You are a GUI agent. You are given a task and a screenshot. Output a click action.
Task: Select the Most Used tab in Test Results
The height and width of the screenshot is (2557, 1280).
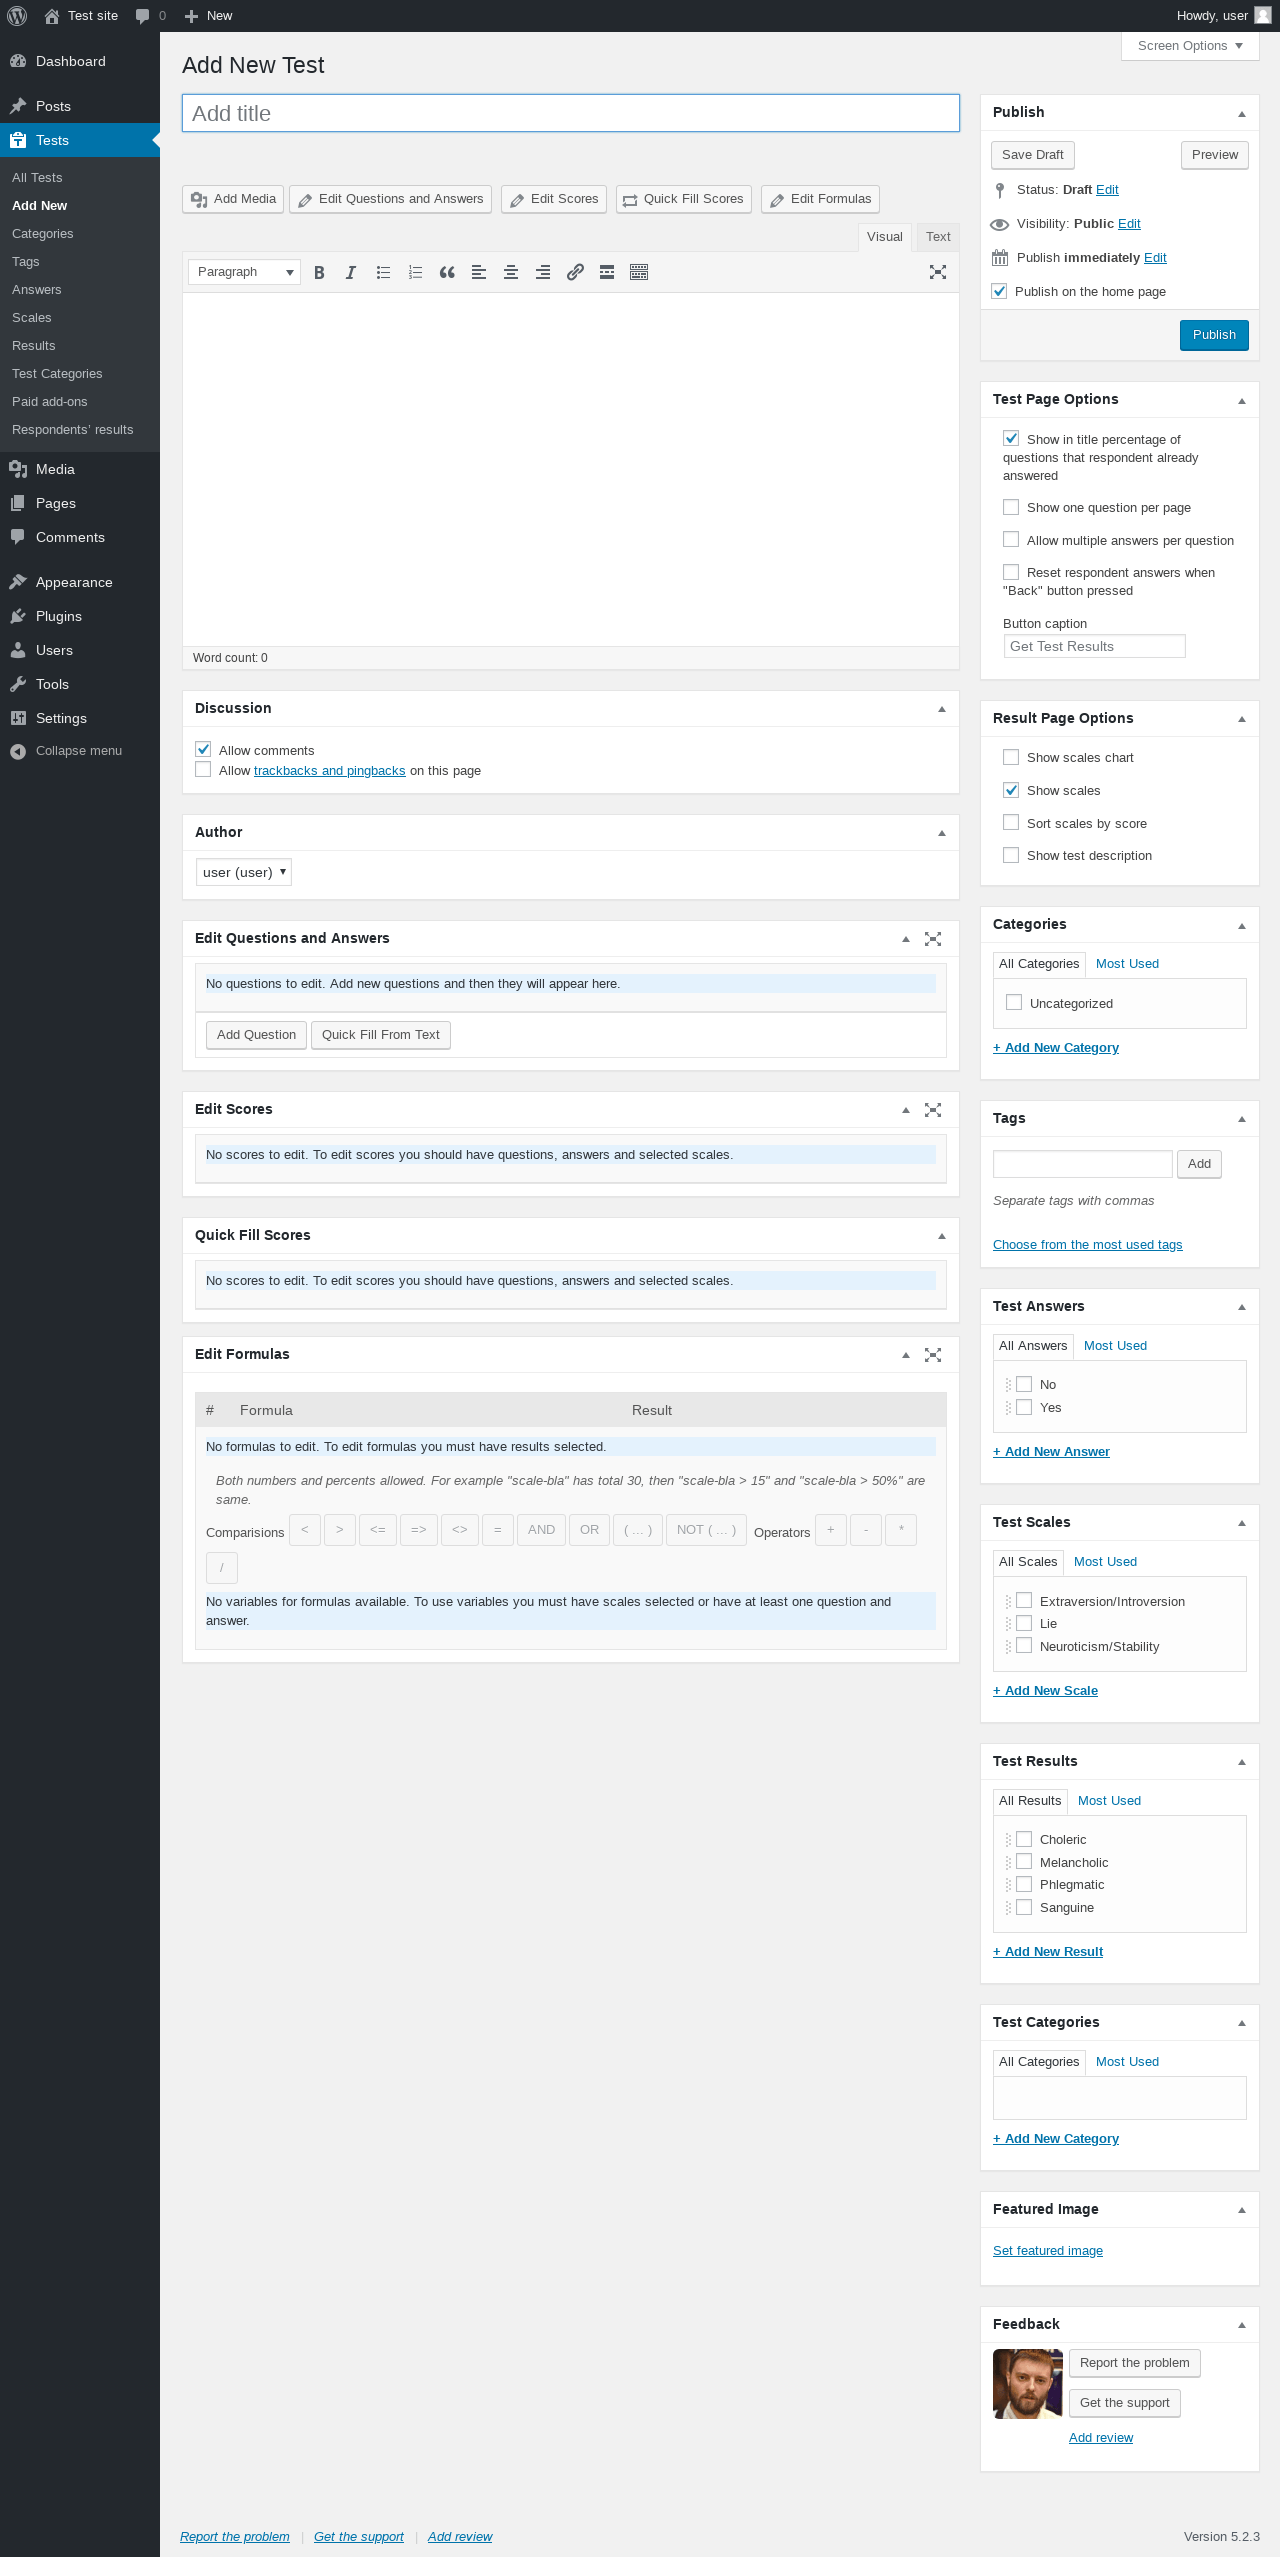tap(1109, 1800)
